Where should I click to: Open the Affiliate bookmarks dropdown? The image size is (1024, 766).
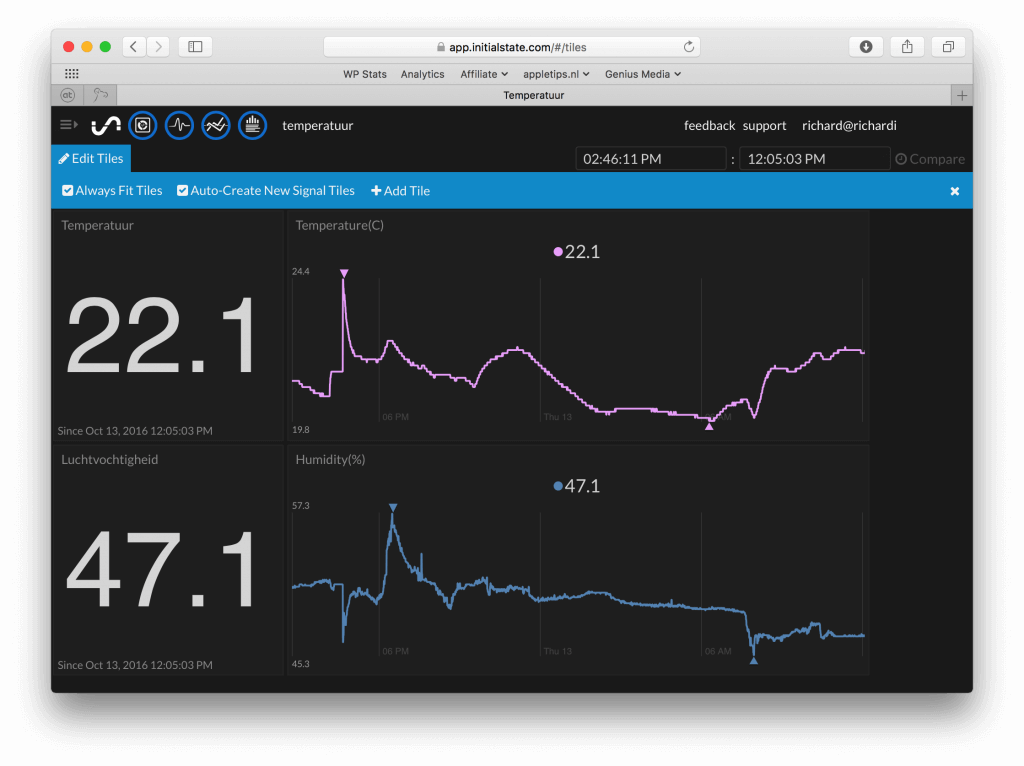(x=483, y=73)
